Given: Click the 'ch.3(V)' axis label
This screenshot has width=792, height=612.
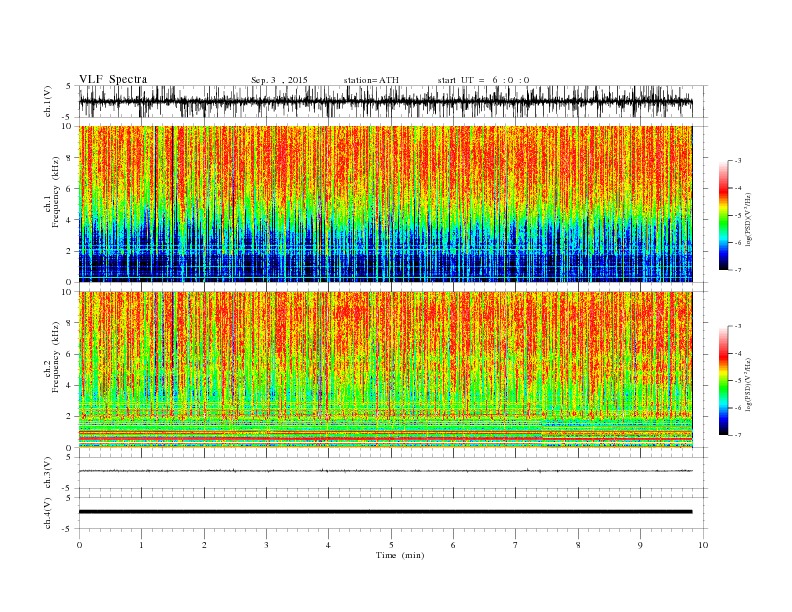Looking at the screenshot, I should (x=48, y=473).
